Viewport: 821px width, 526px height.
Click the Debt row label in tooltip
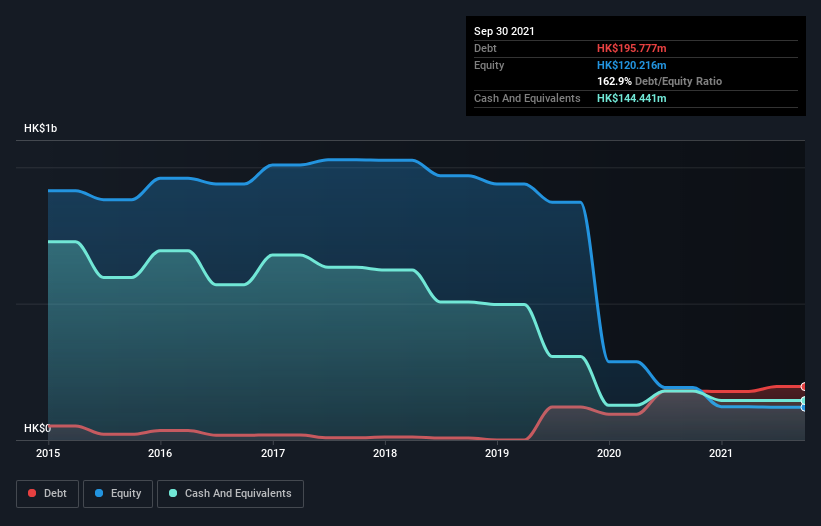coord(485,48)
